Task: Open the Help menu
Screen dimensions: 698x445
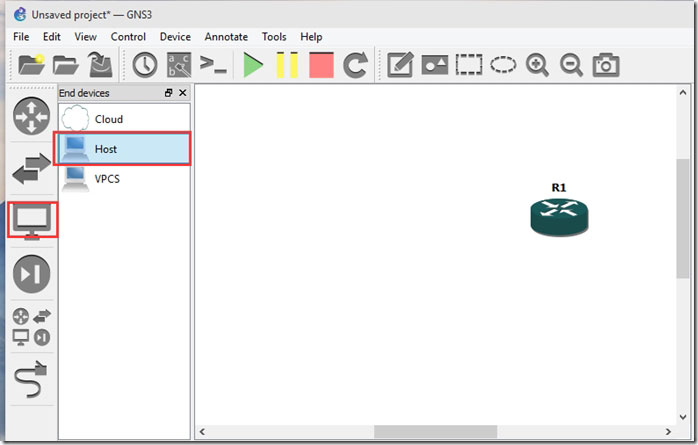Action: click(311, 37)
